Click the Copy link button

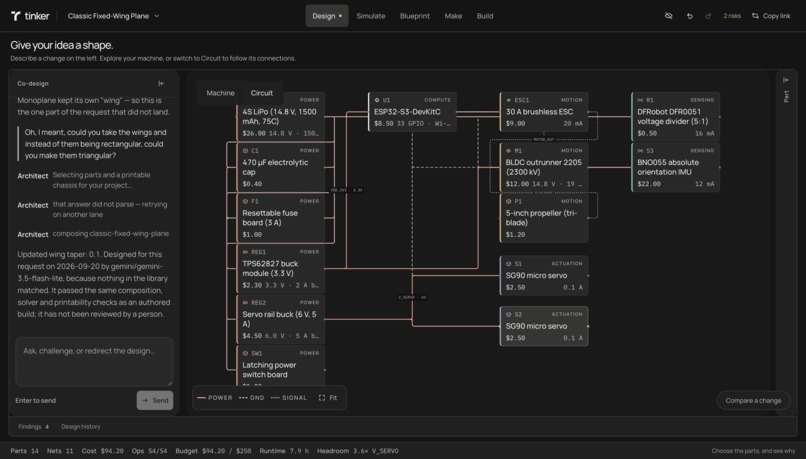(x=771, y=16)
